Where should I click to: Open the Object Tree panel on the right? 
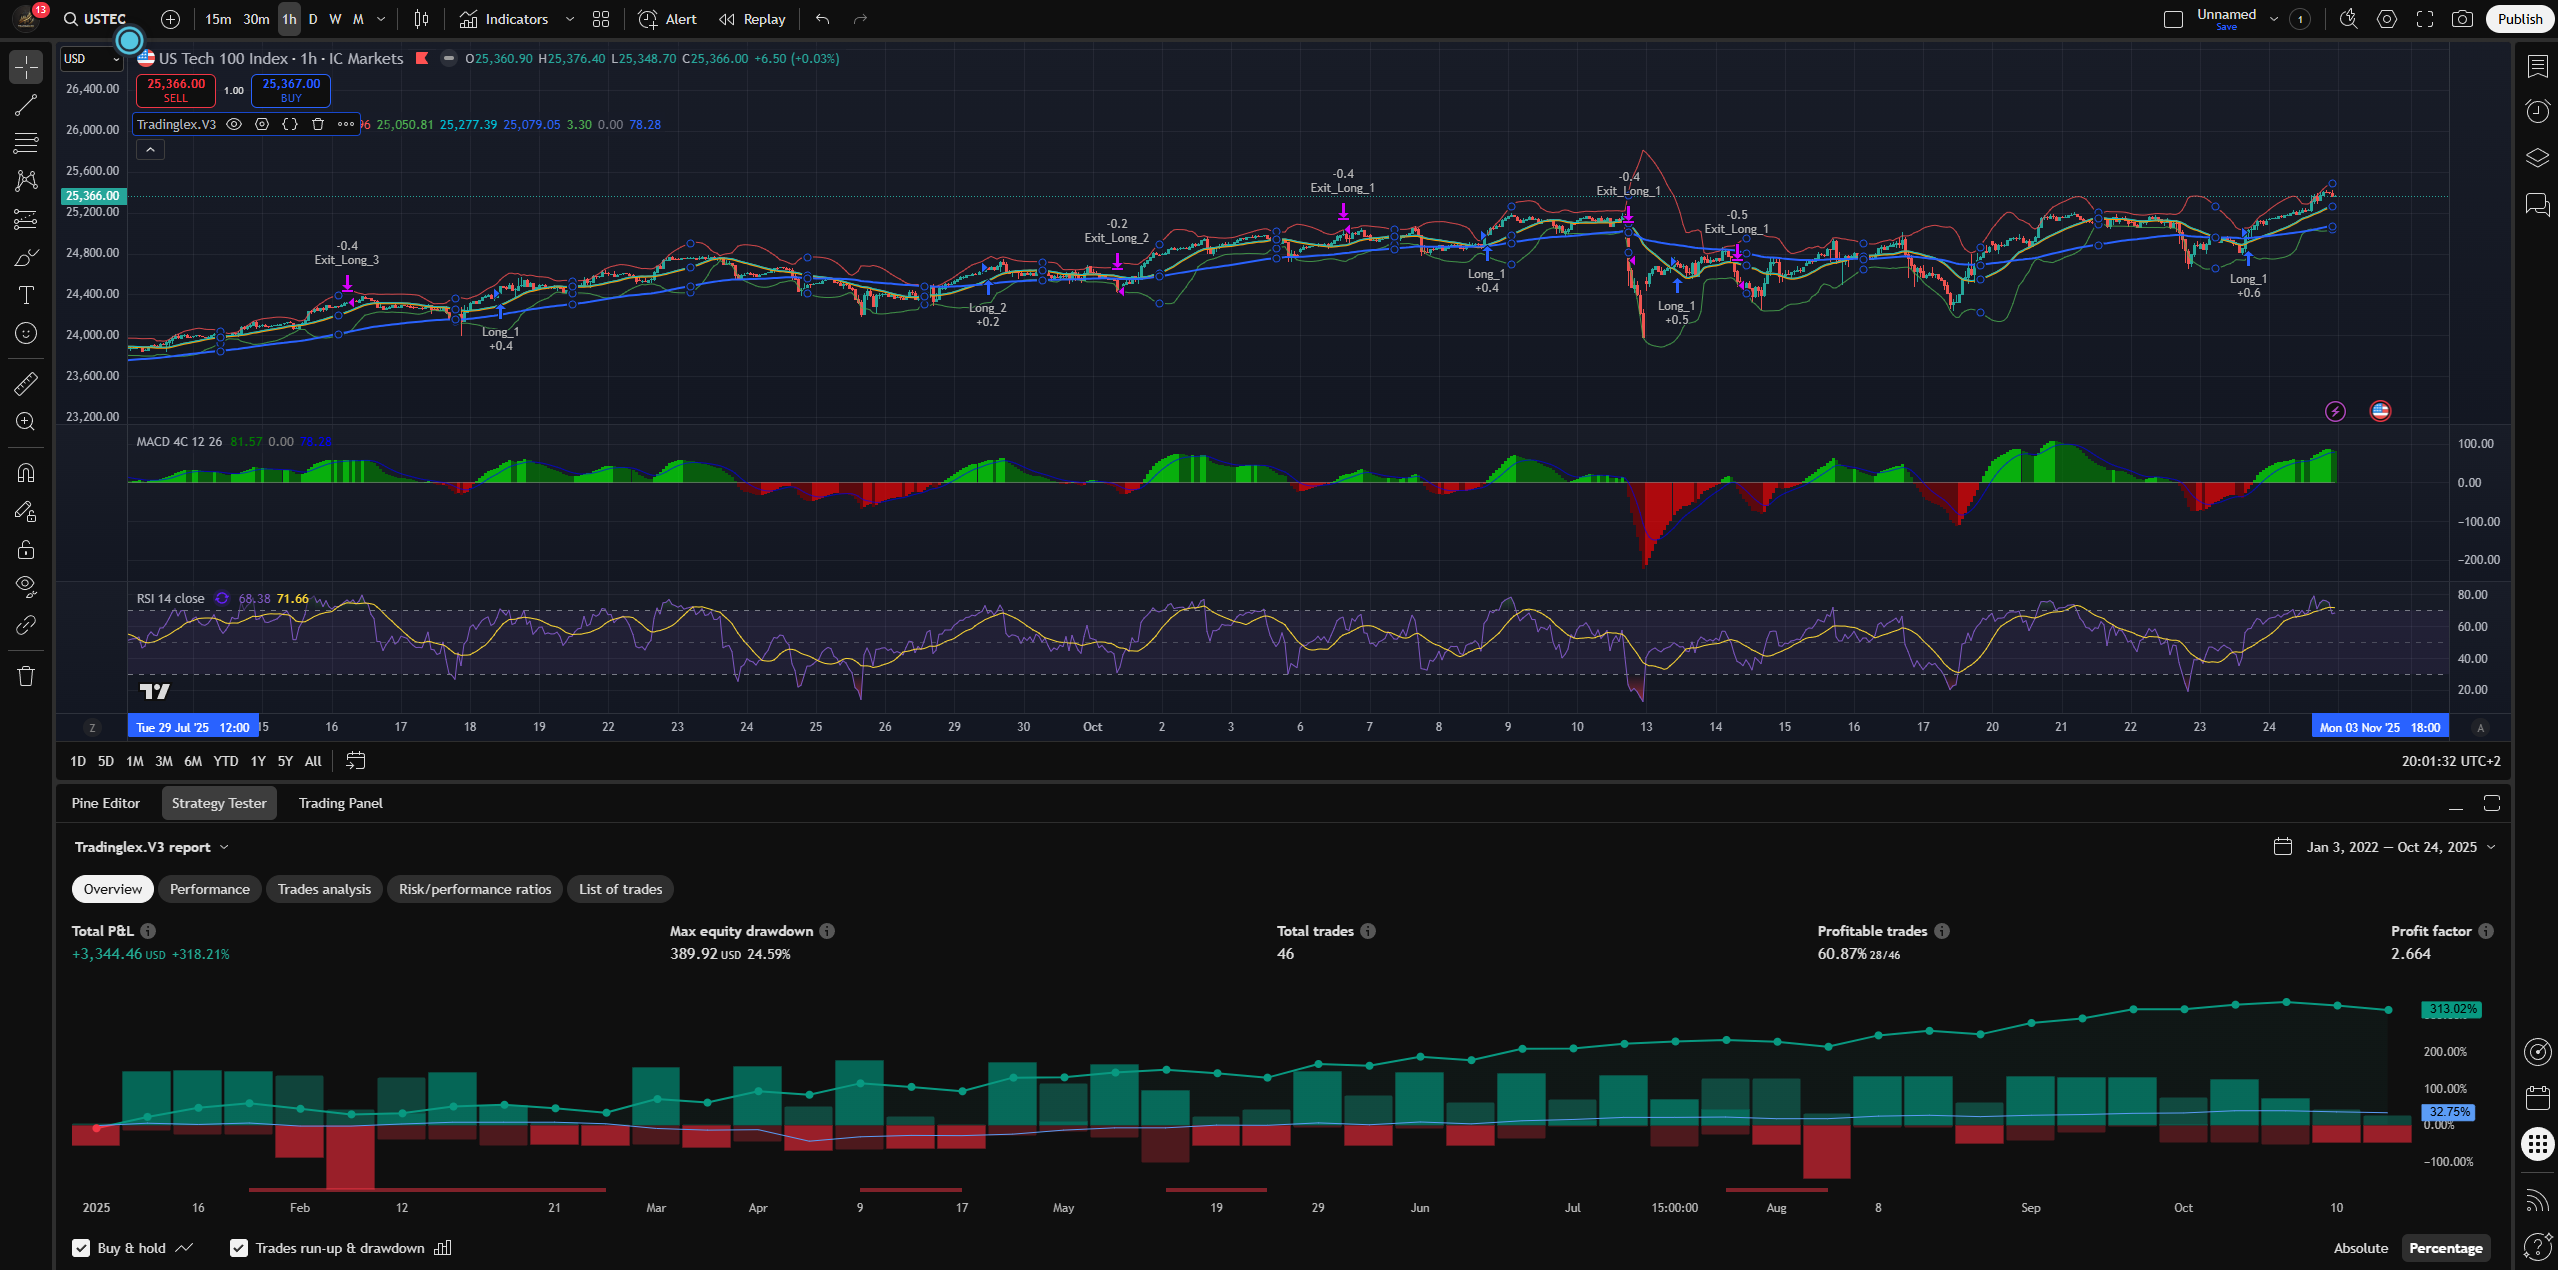pos(2537,157)
